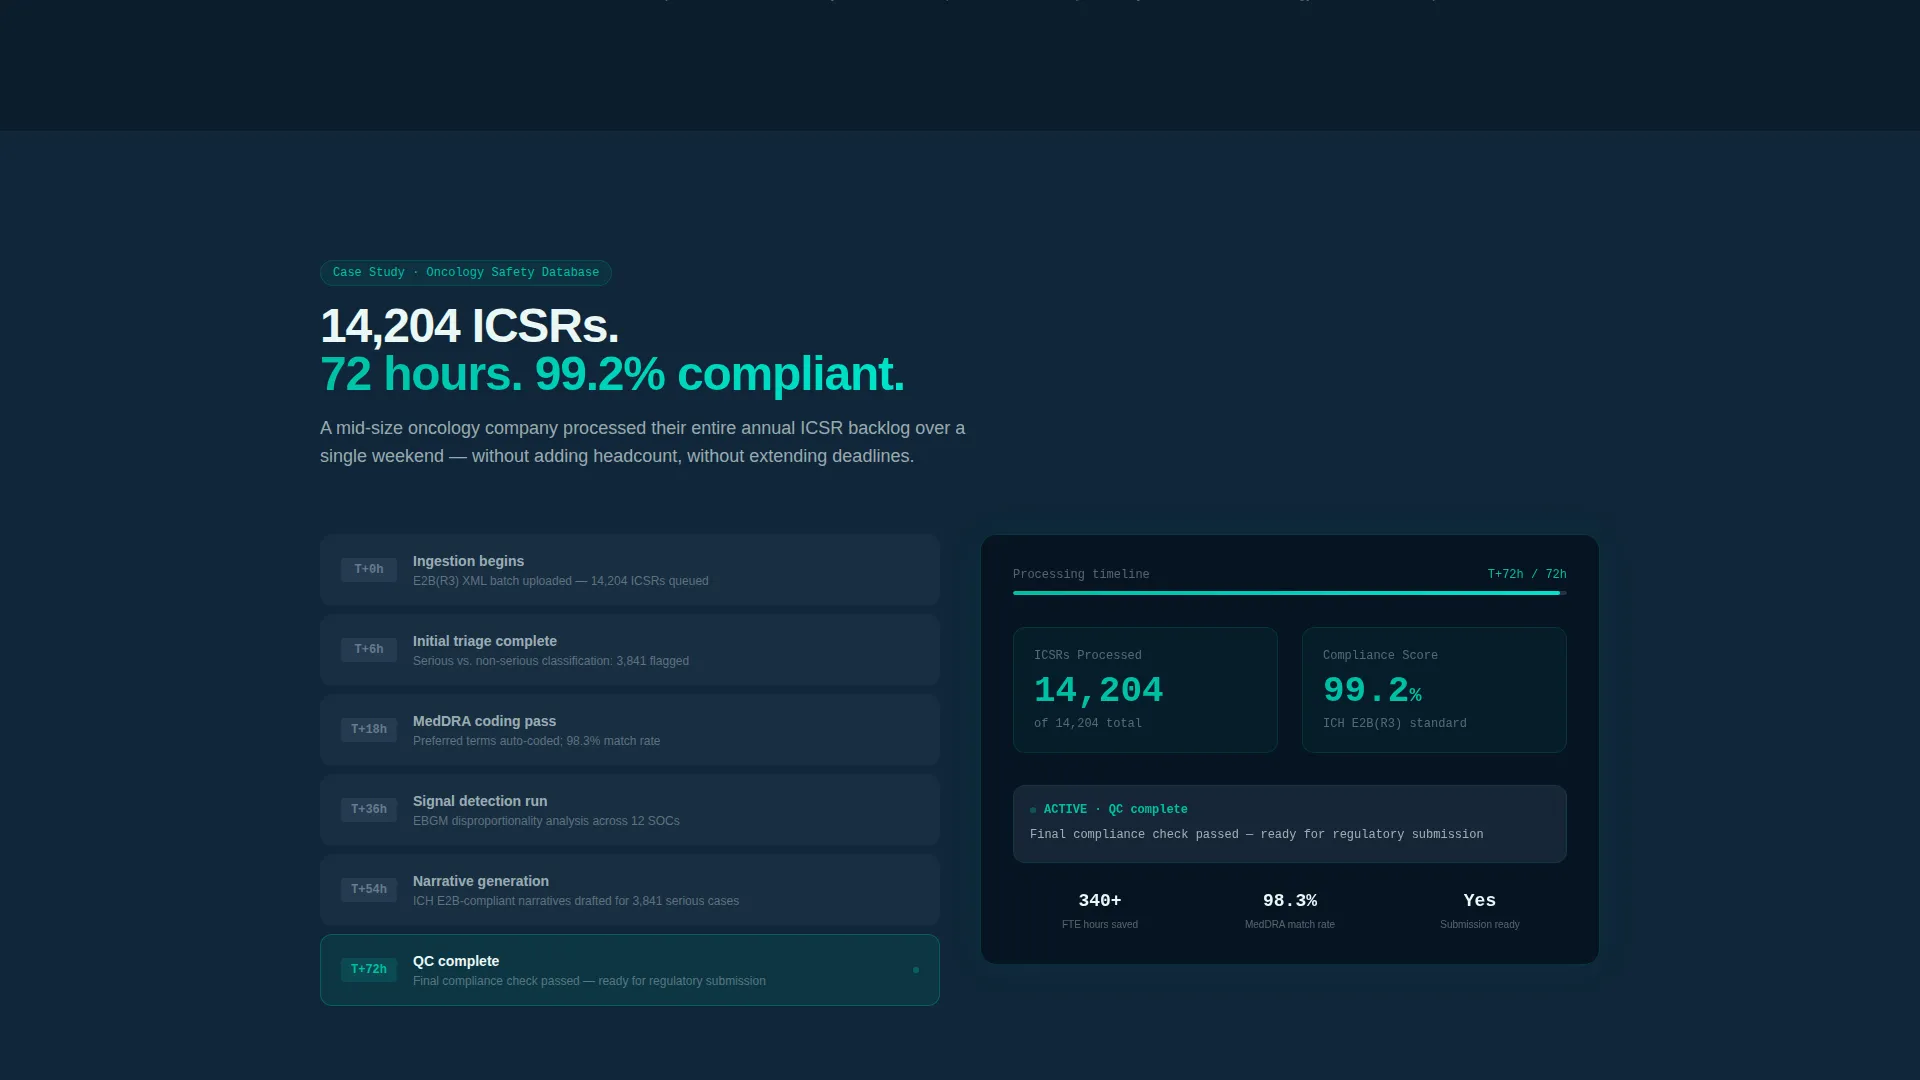Image resolution: width=1920 pixels, height=1080 pixels.
Task: Click the ACTIVE QC complete status box
Action: (1290, 824)
